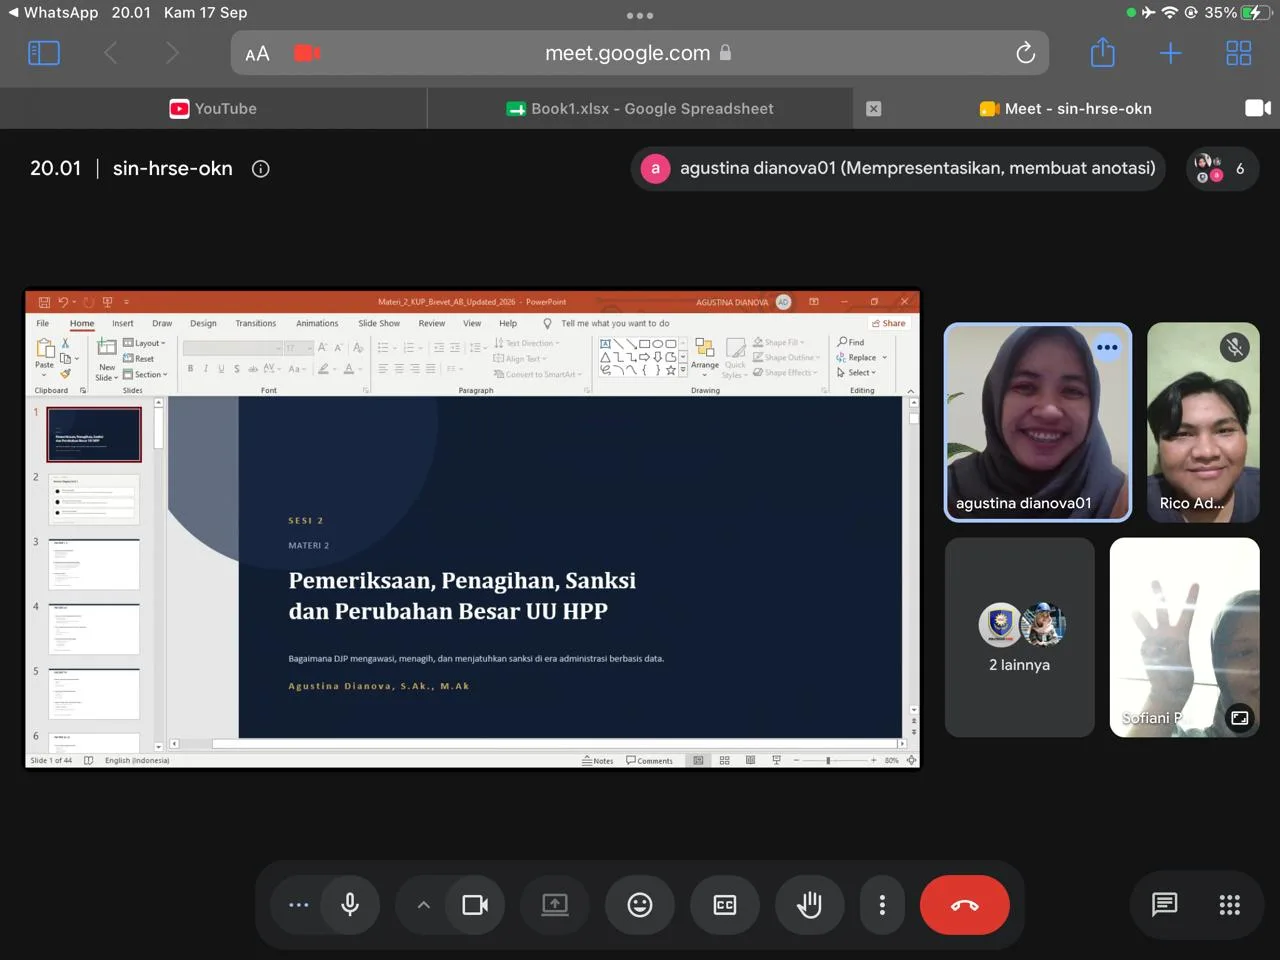Open the activities grid icon

(1230, 905)
